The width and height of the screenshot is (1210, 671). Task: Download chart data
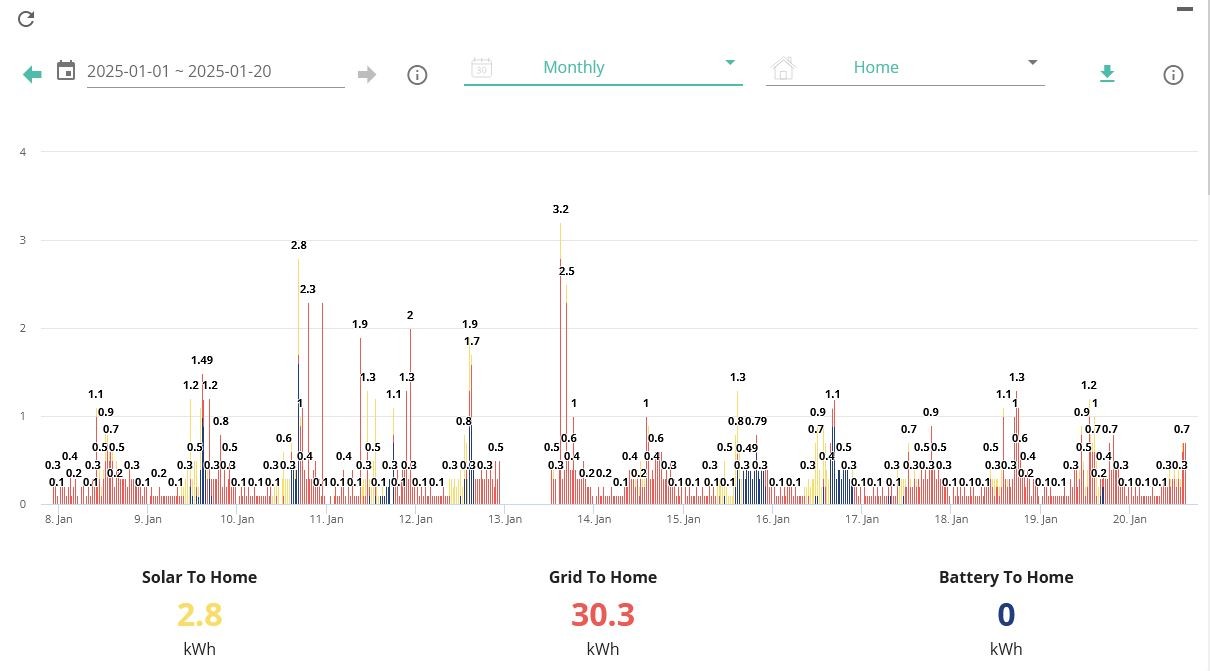[1107, 73]
